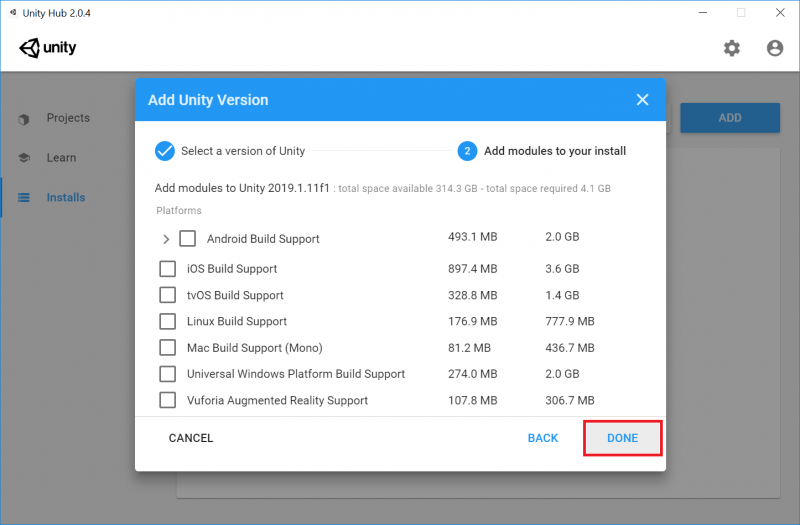Click Android download size 493.1 MB
Image resolution: width=800 pixels, height=525 pixels.
(472, 237)
